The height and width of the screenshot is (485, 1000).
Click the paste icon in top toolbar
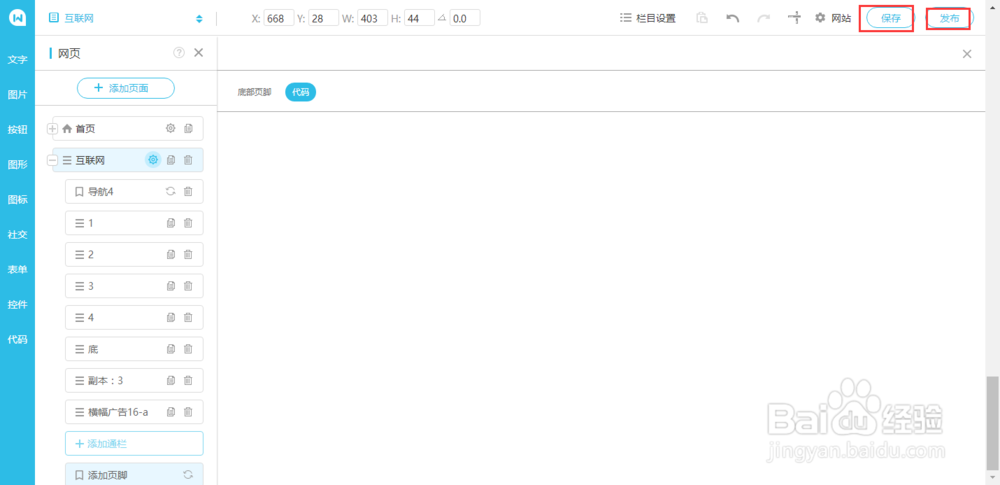(702, 19)
